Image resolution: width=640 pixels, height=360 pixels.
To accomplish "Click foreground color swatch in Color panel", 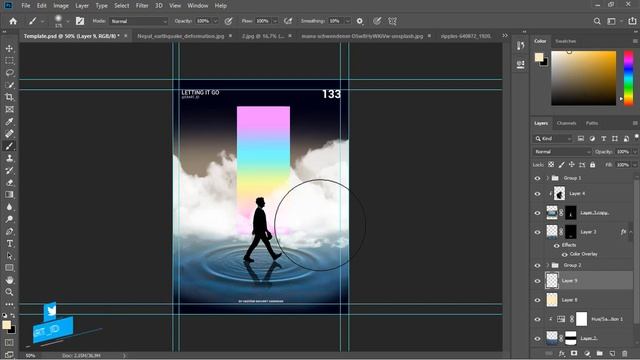I will coord(539,57).
